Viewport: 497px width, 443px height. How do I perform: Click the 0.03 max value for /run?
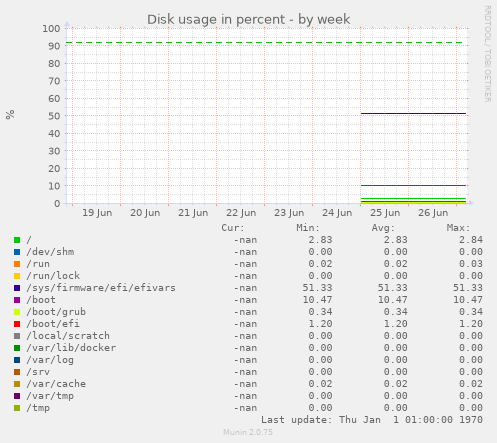471,264
